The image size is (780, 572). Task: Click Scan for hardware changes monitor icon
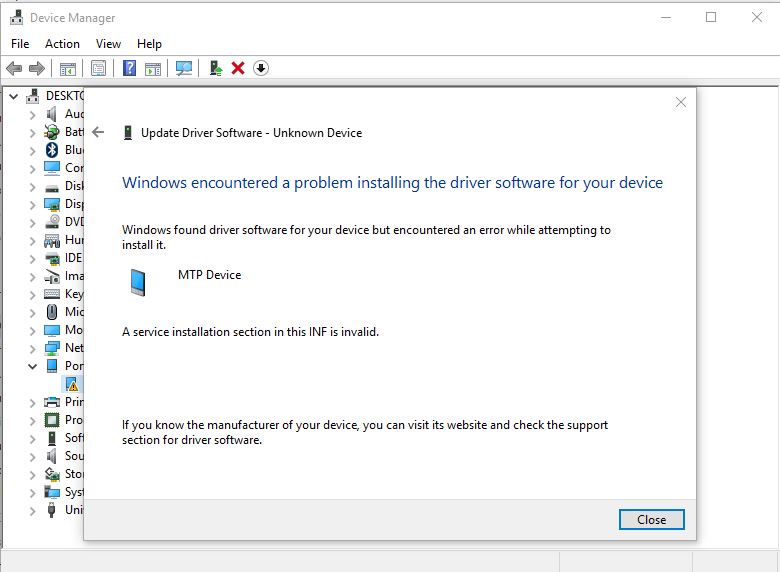[184, 68]
